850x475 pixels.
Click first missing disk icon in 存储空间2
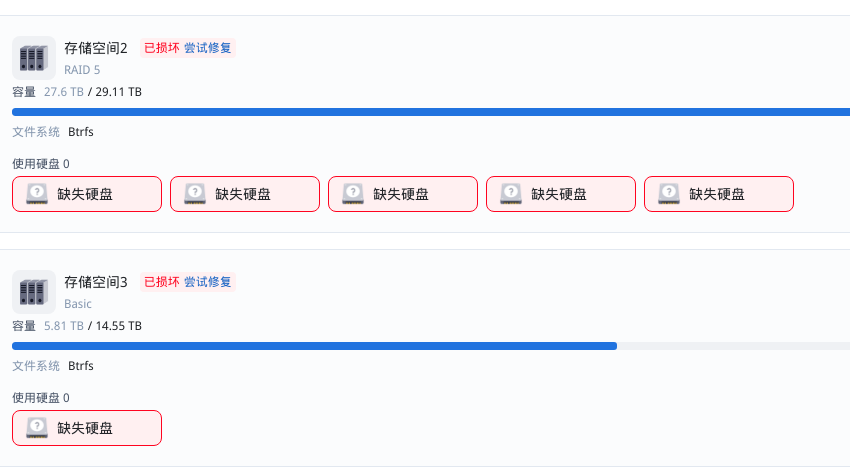pyautogui.click(x=37, y=194)
